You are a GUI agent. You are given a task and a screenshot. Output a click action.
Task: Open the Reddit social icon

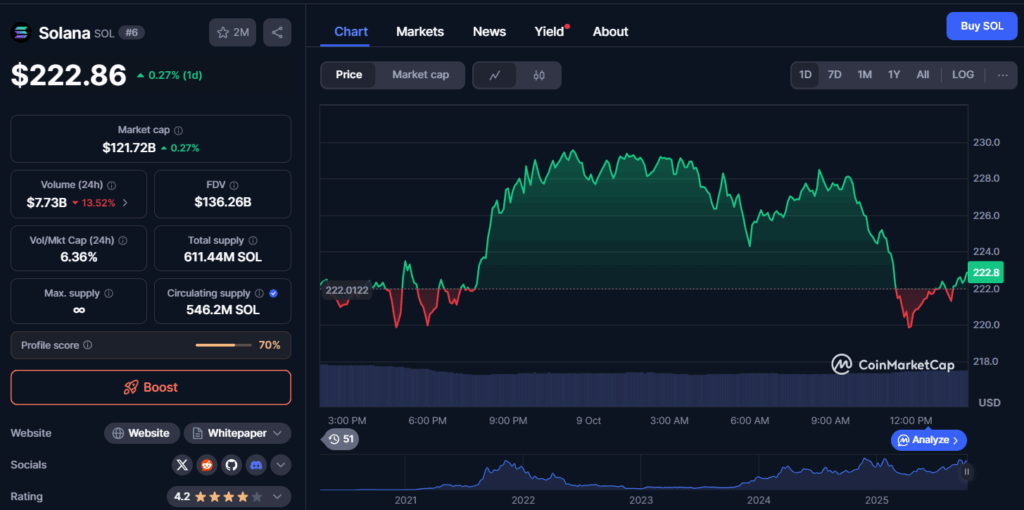click(206, 465)
